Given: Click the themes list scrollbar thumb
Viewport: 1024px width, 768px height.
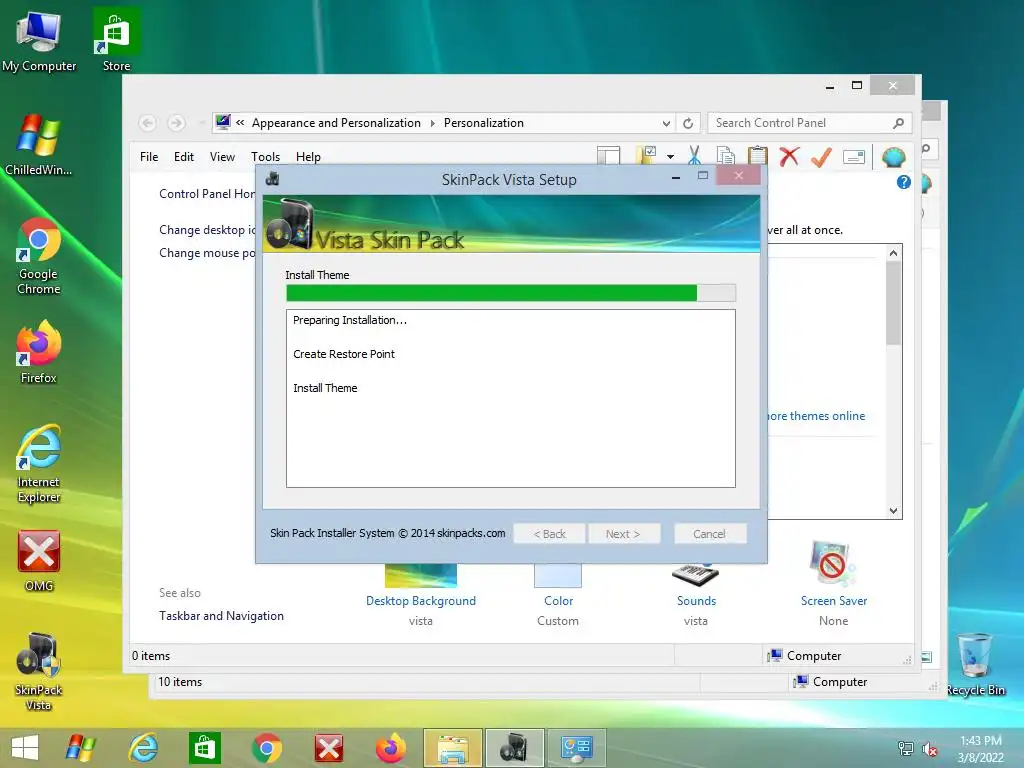Looking at the screenshot, I should [x=893, y=303].
